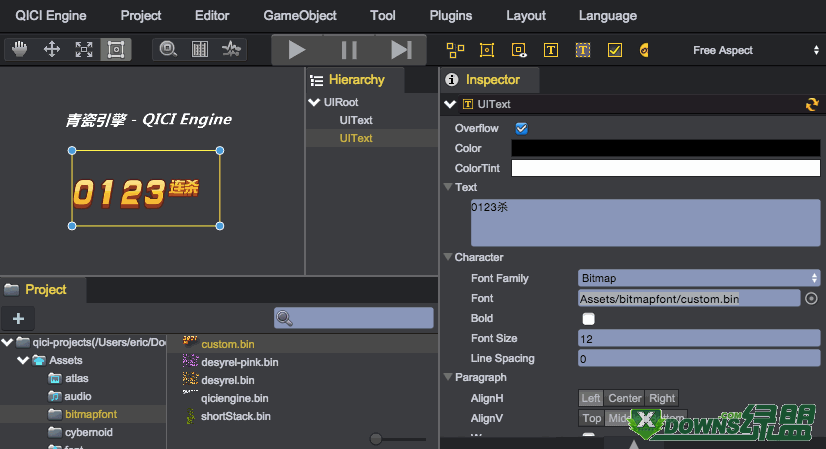Open the white ColorTint swatch
The width and height of the screenshot is (826, 449).
point(666,168)
